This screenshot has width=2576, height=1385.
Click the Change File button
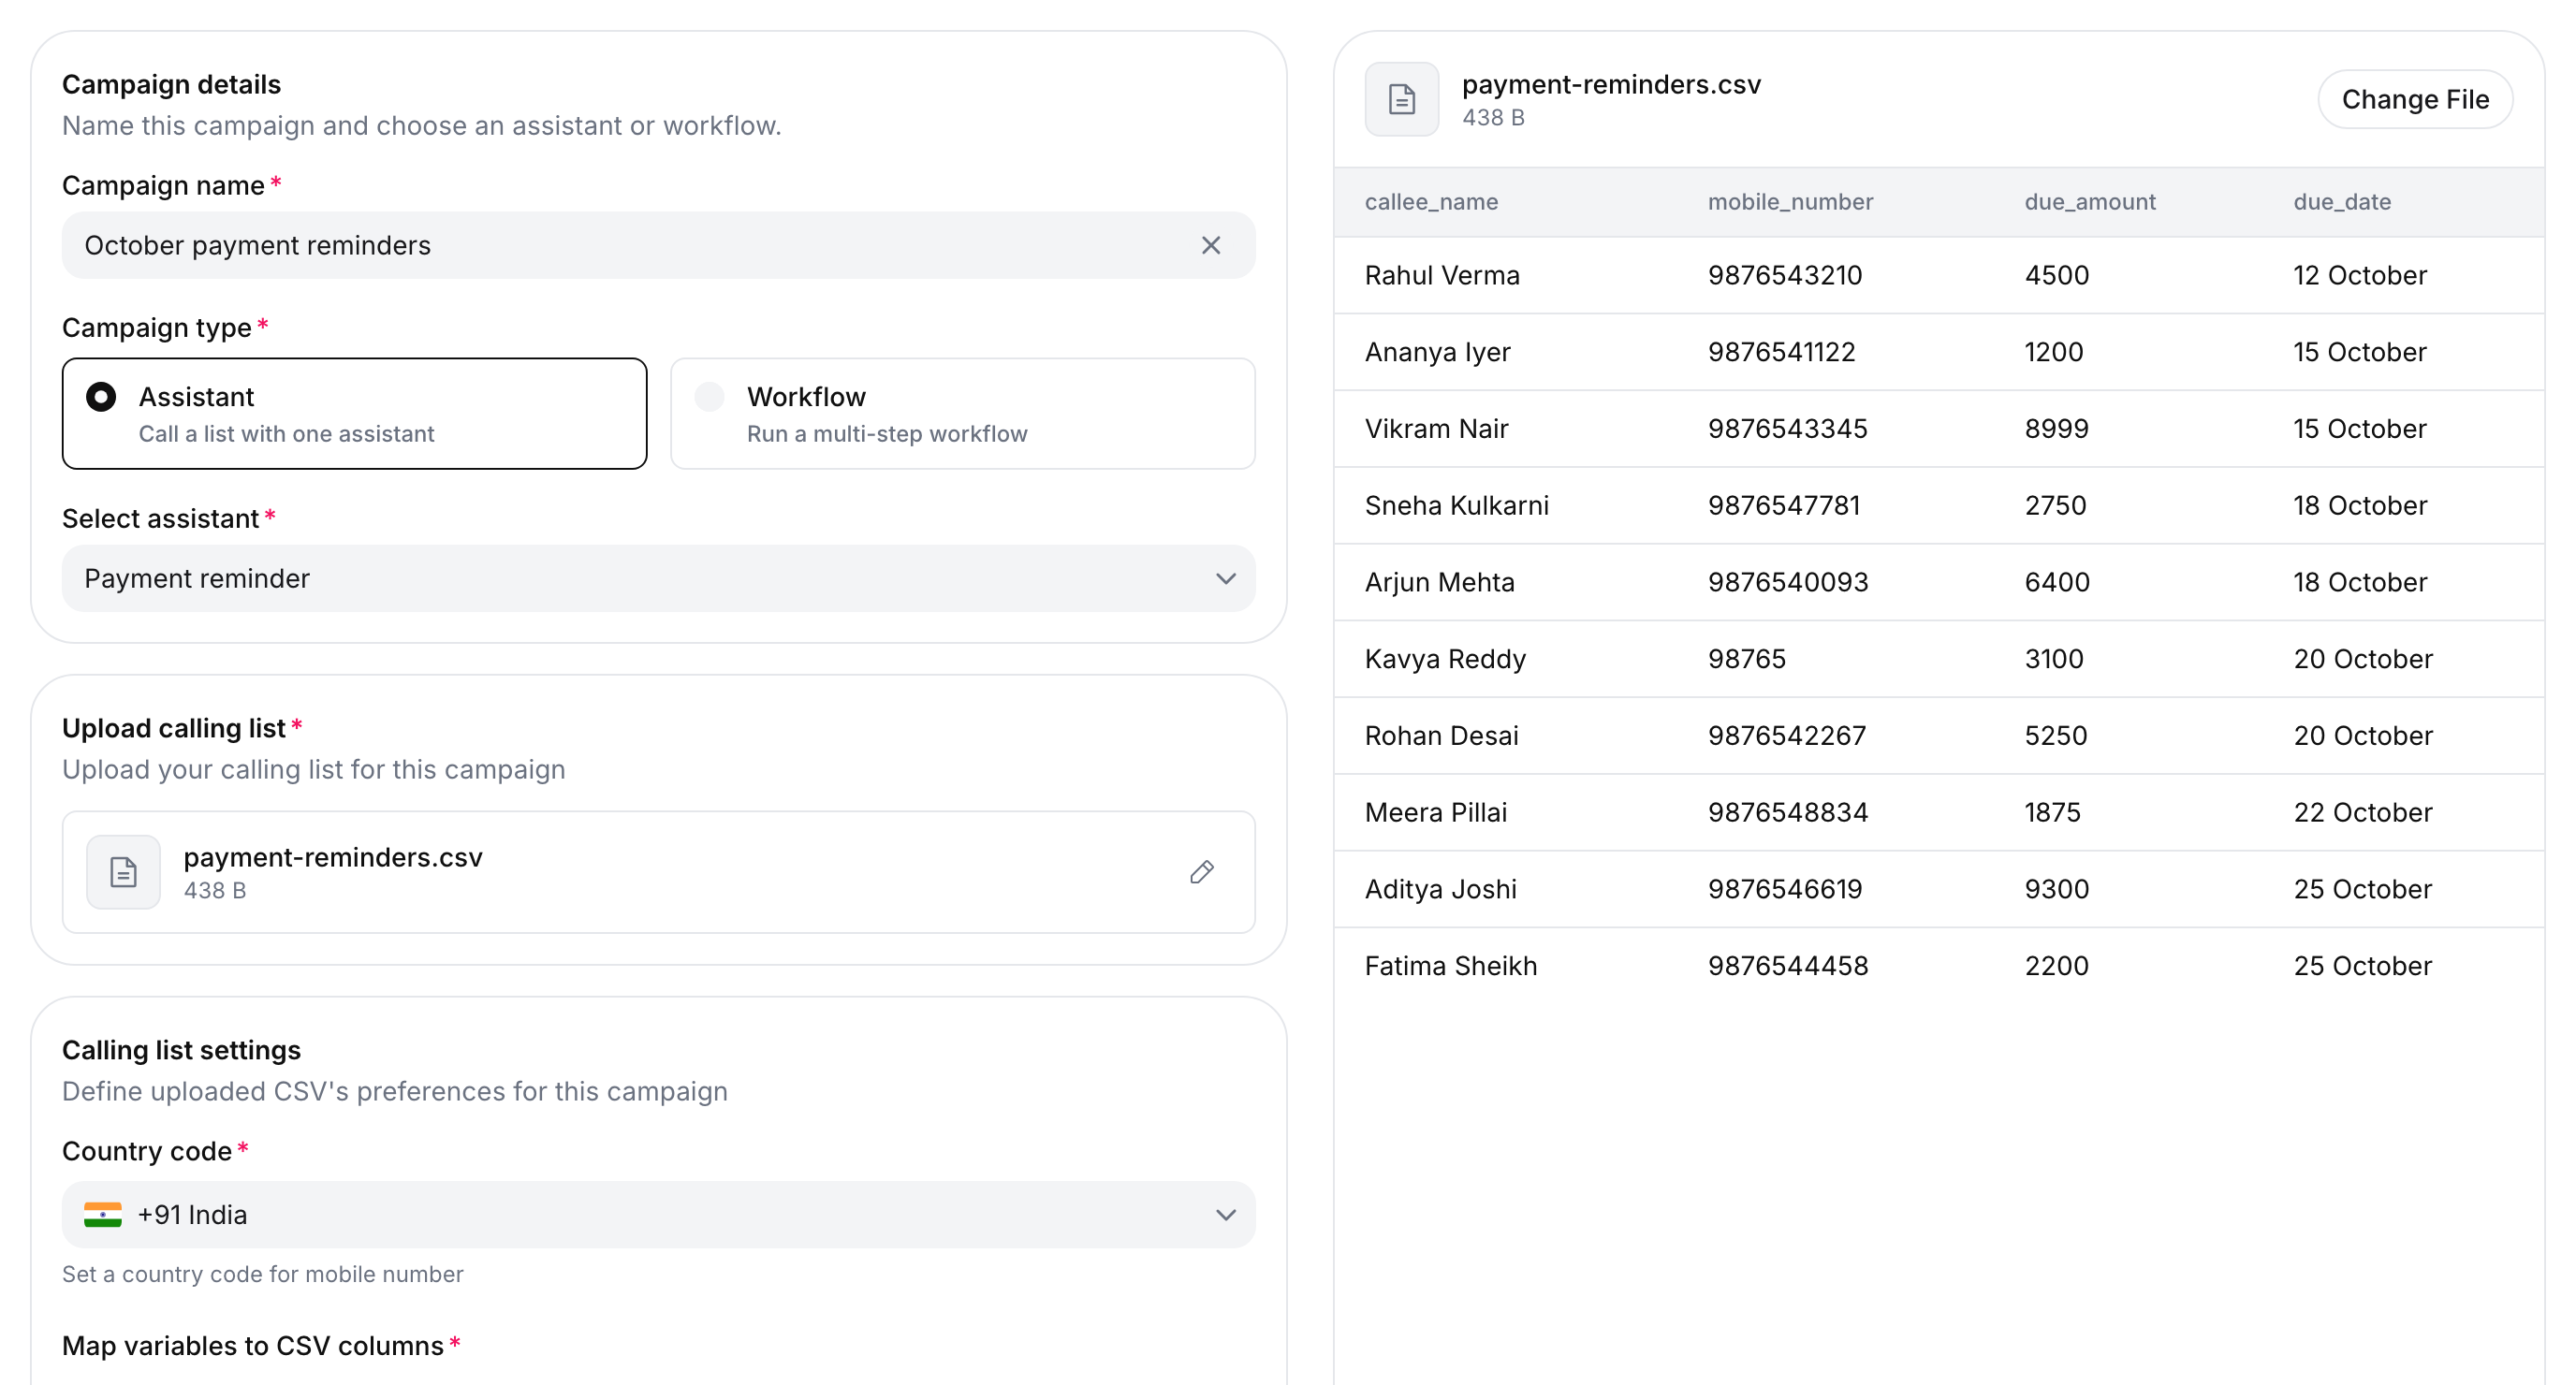coord(2414,99)
